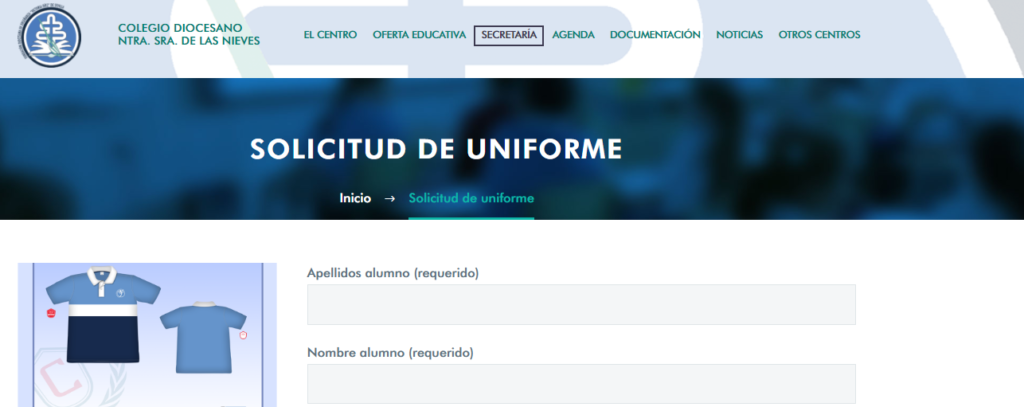
Task: Open the Otros Centros menu
Action: click(x=819, y=35)
